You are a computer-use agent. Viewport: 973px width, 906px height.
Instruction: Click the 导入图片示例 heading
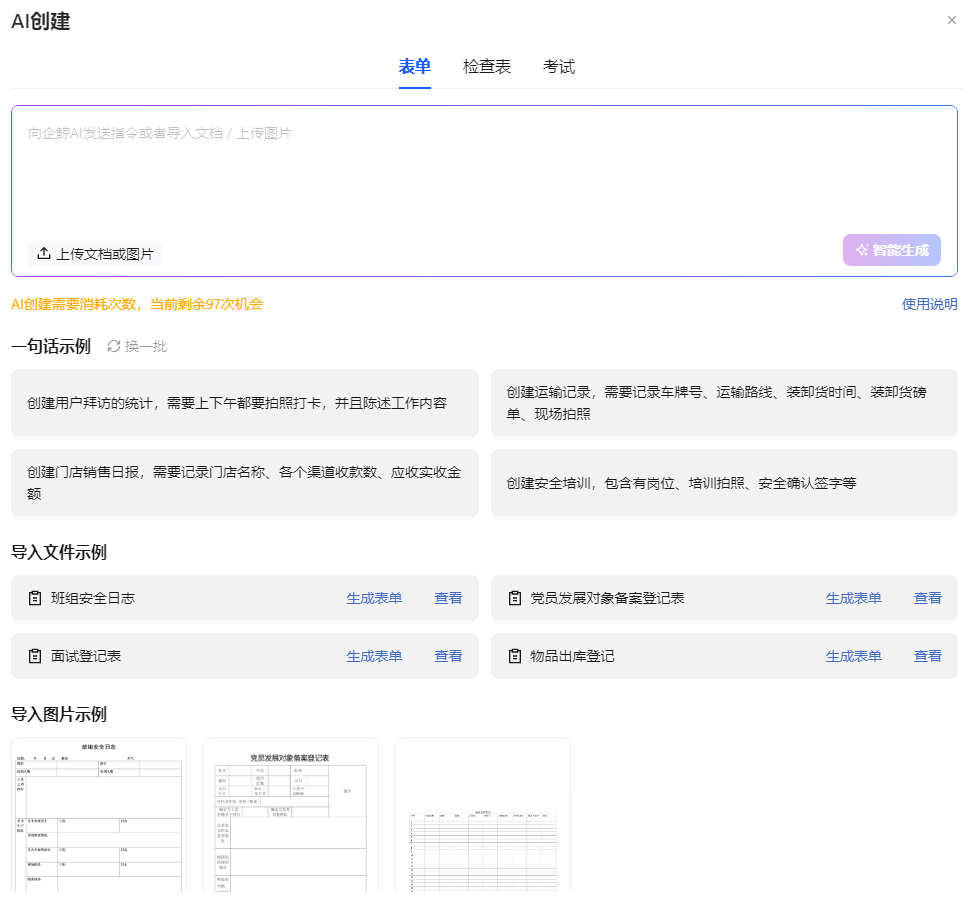click(59, 714)
